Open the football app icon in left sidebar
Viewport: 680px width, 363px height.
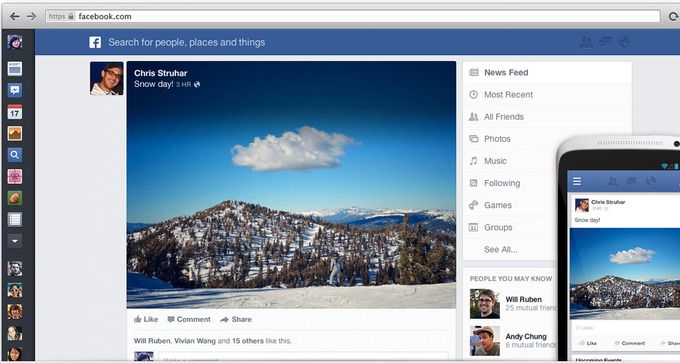click(15, 198)
